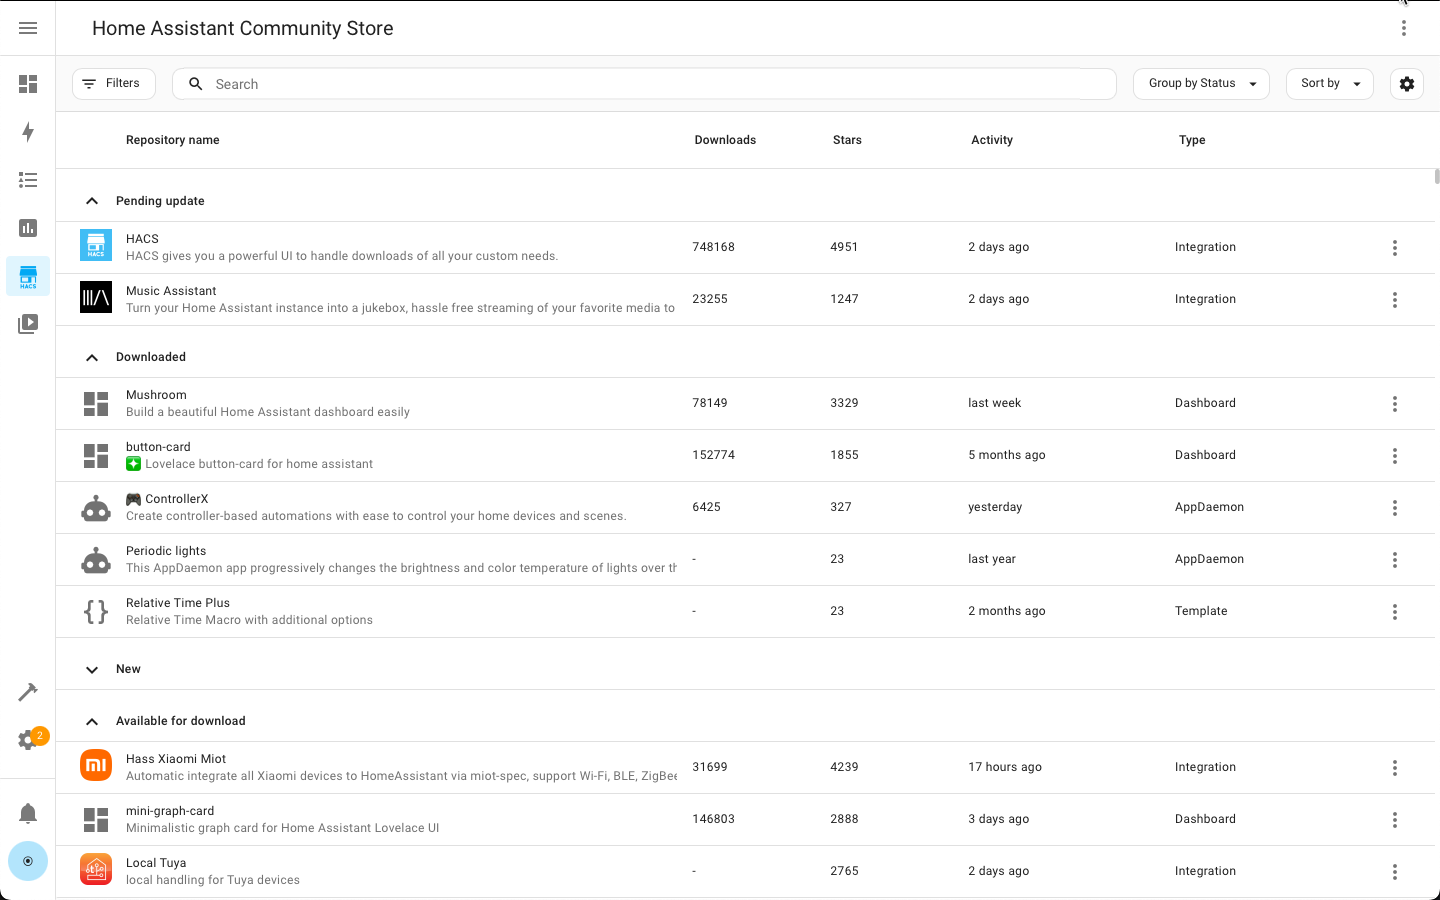Expand the New section

tap(91, 669)
